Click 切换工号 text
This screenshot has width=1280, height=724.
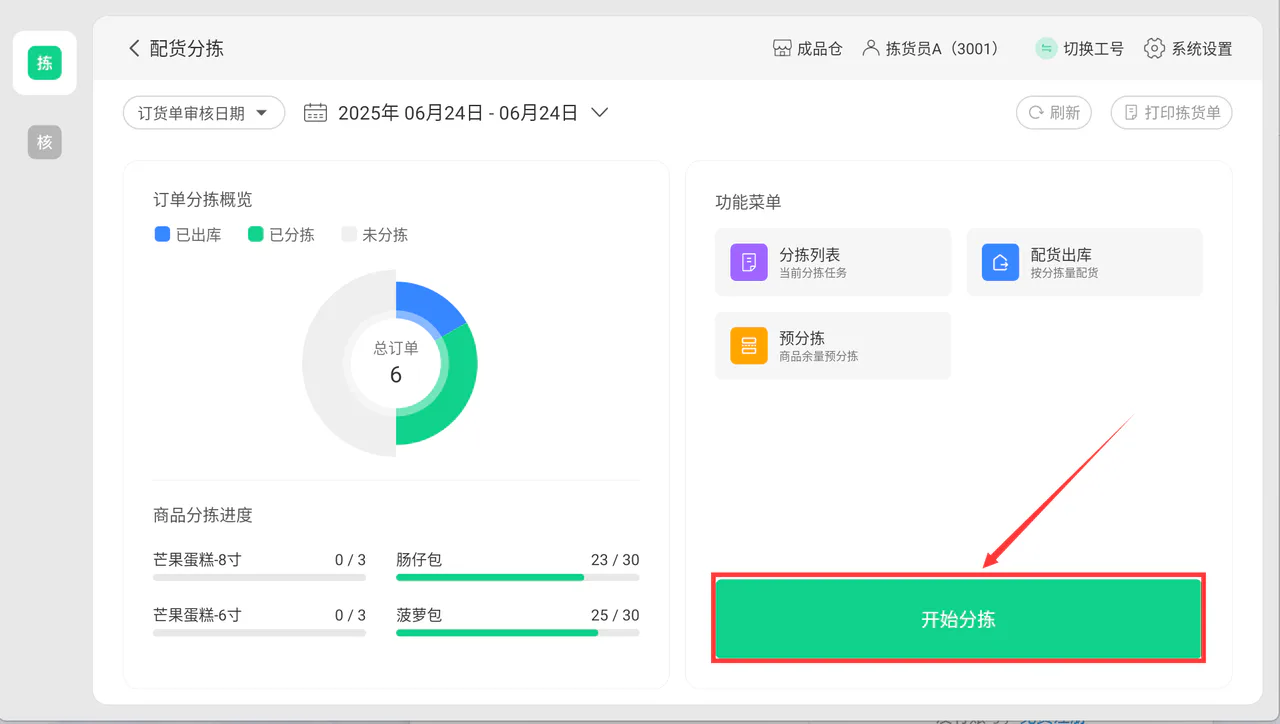click(x=1093, y=48)
